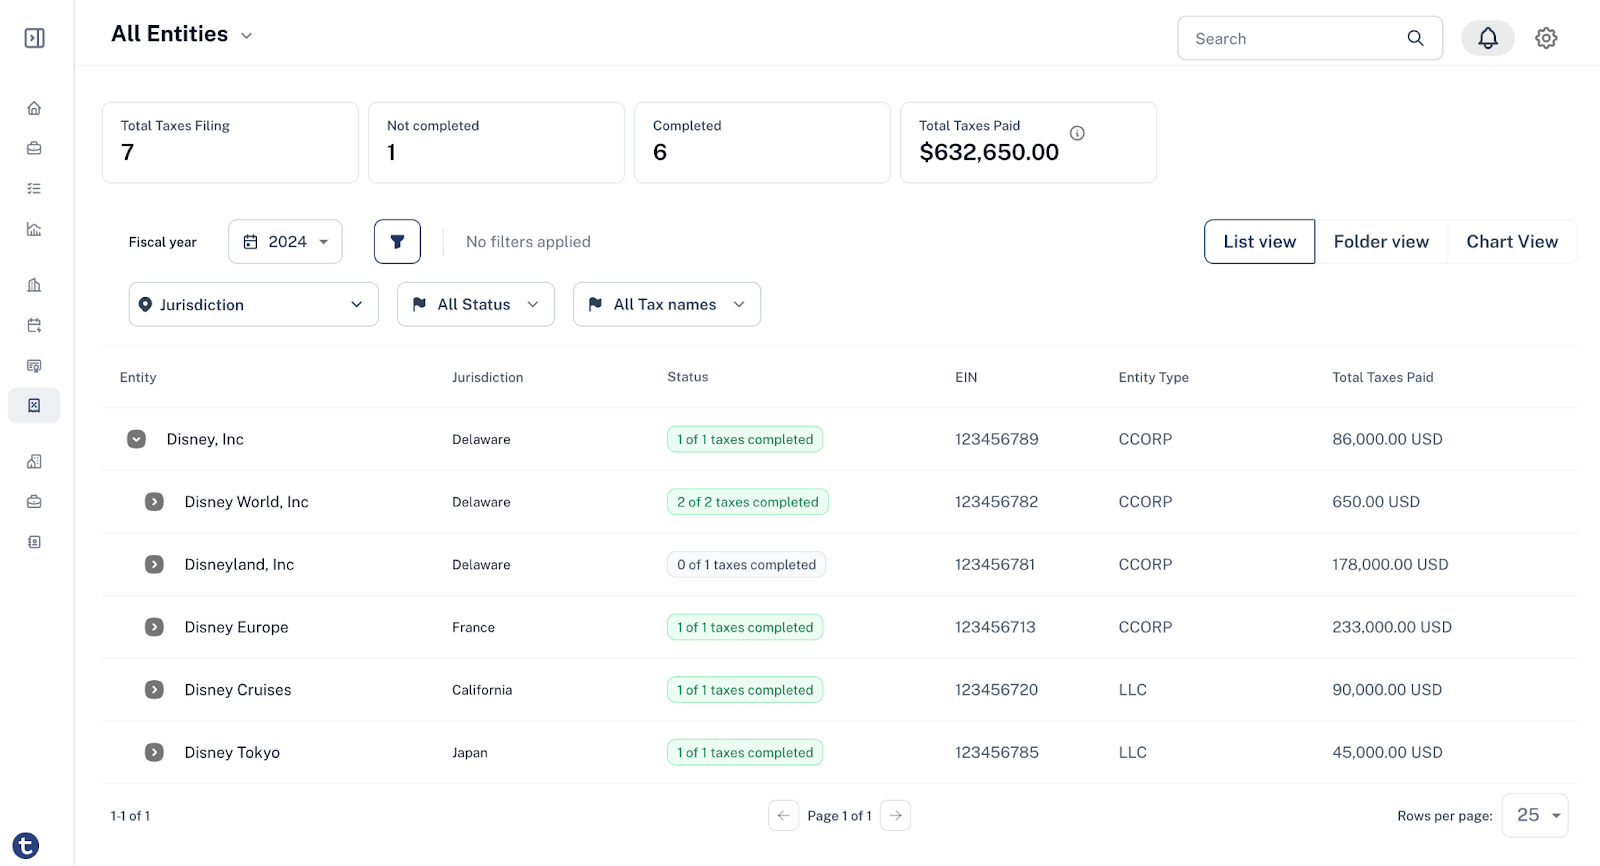This screenshot has width=1600, height=866.
Task: Click the info icon beside Total Taxes Paid
Action: (1077, 133)
